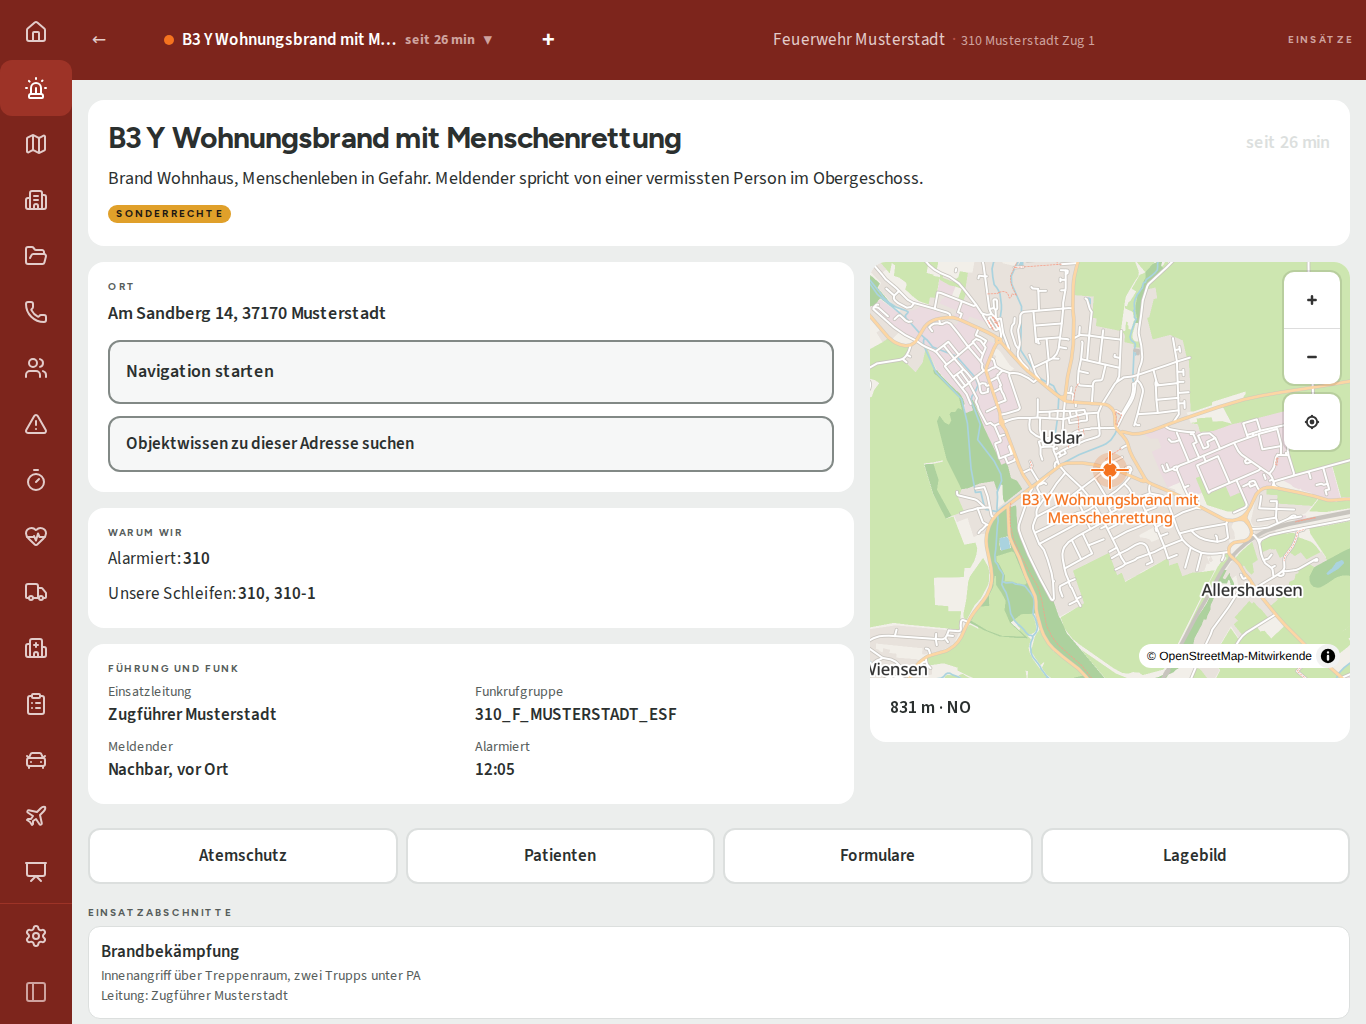
Task: Click 310 Musterstadt Zug 1 in header
Action: [x=1028, y=40]
